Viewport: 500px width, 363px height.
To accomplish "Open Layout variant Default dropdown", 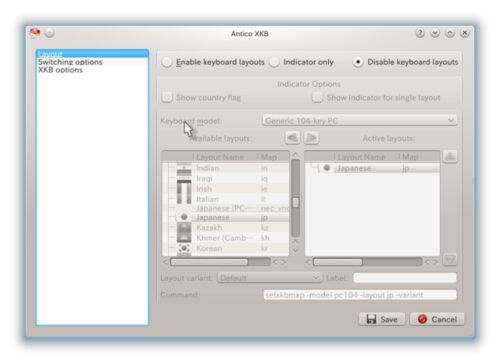I will [x=269, y=278].
